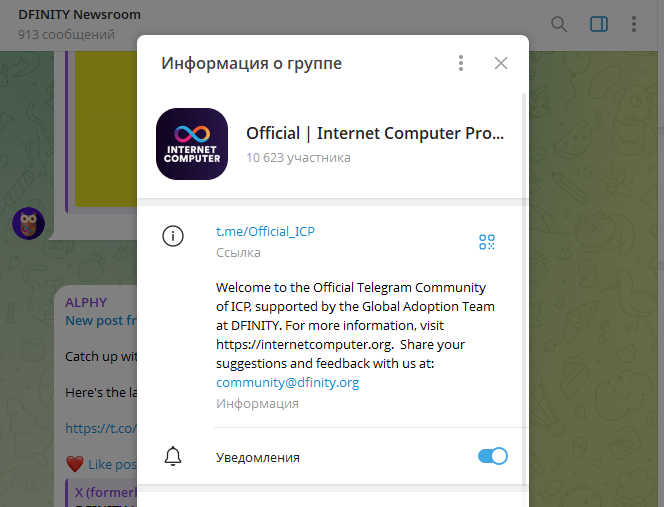Click the 913 сообщений subtitle

(66, 34)
